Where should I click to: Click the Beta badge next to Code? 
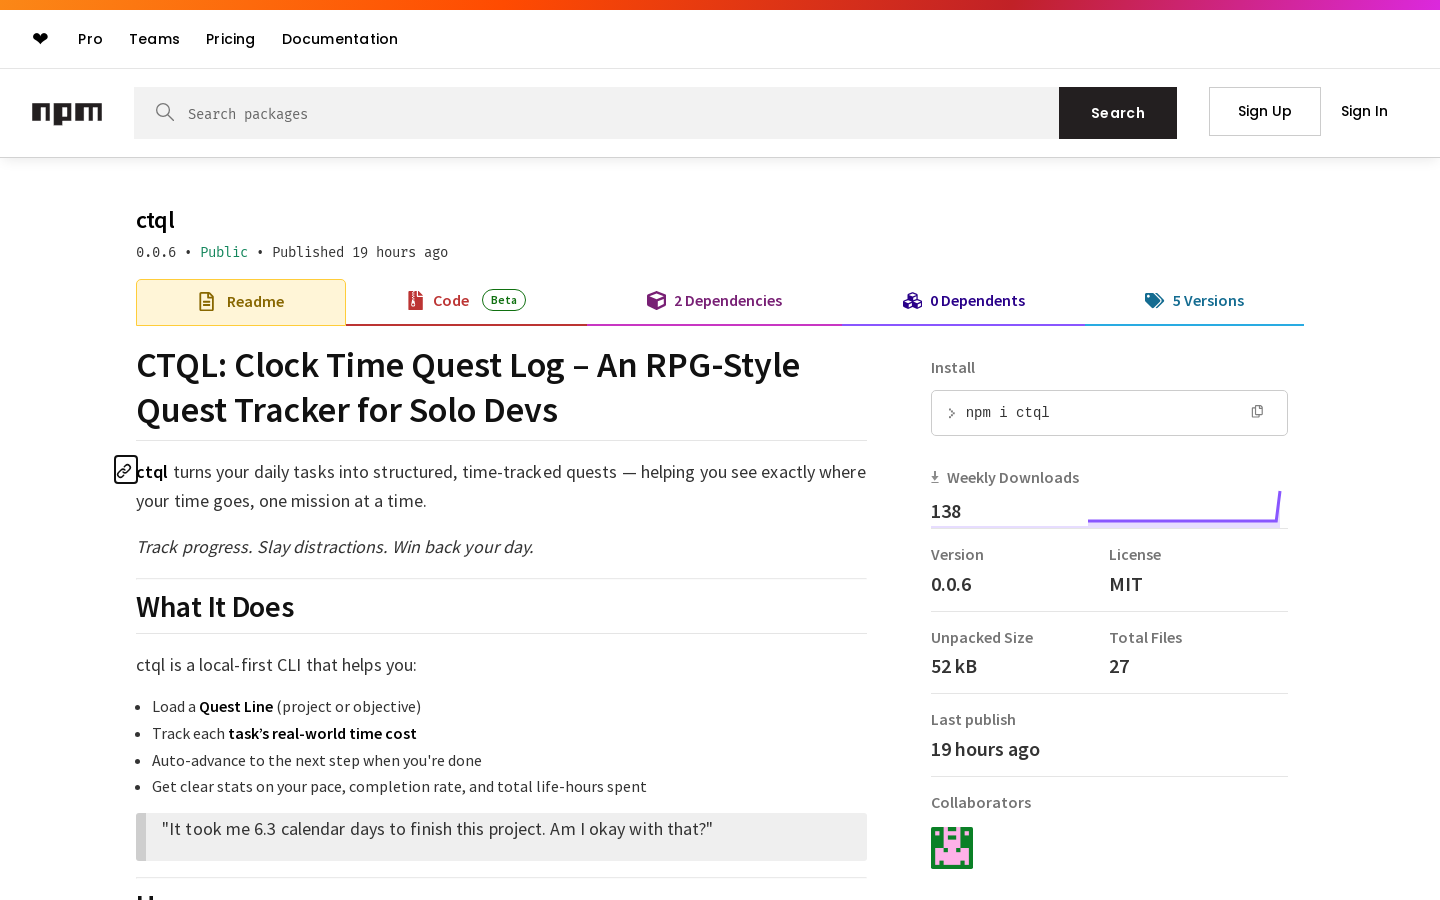[504, 300]
